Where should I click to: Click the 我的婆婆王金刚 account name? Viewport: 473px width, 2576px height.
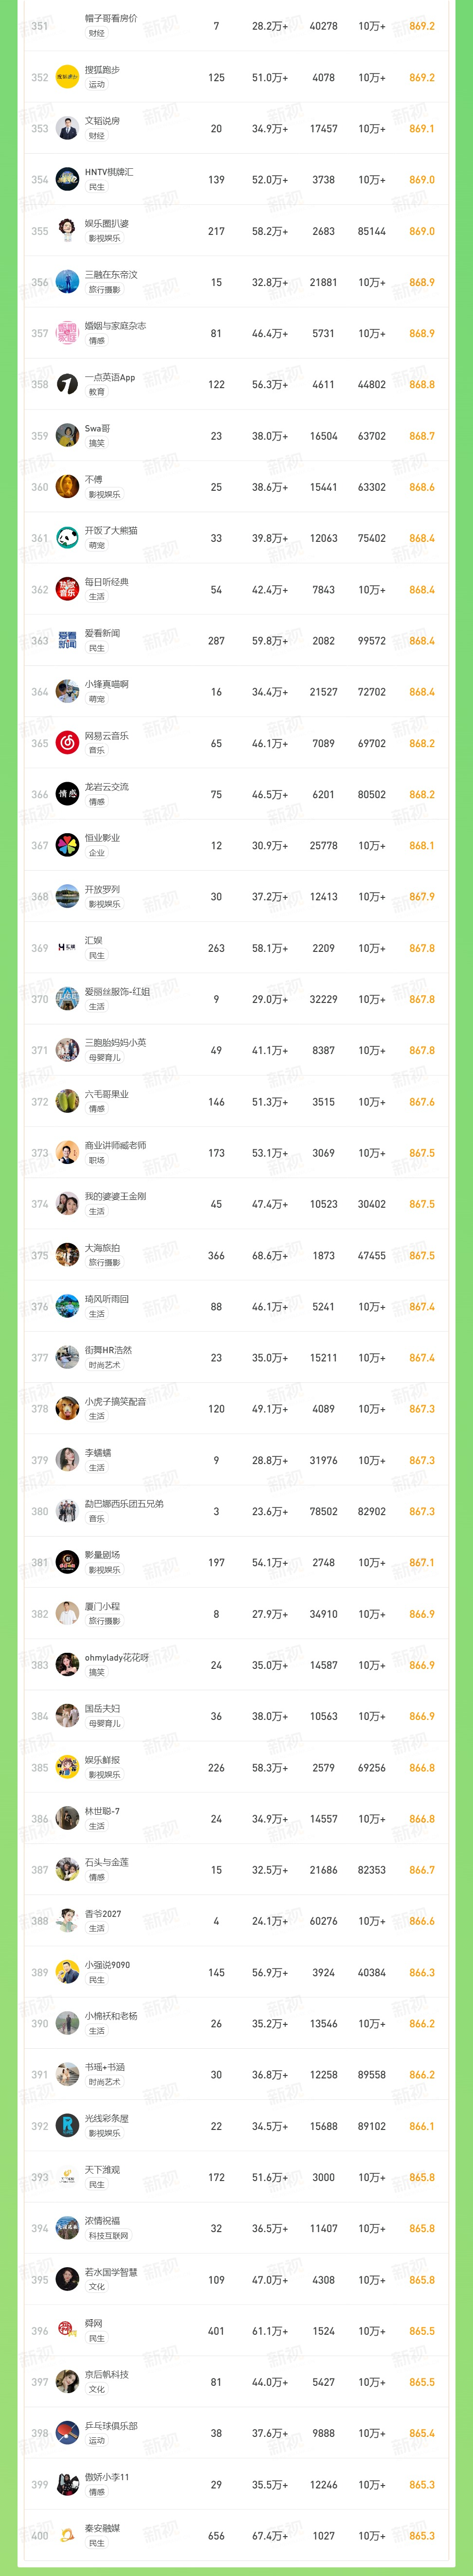115,1196
